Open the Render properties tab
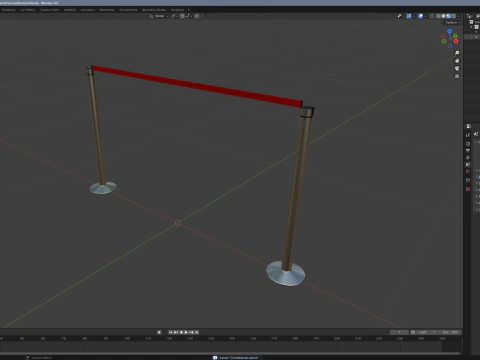This screenshot has height=360, width=480. click(x=468, y=144)
